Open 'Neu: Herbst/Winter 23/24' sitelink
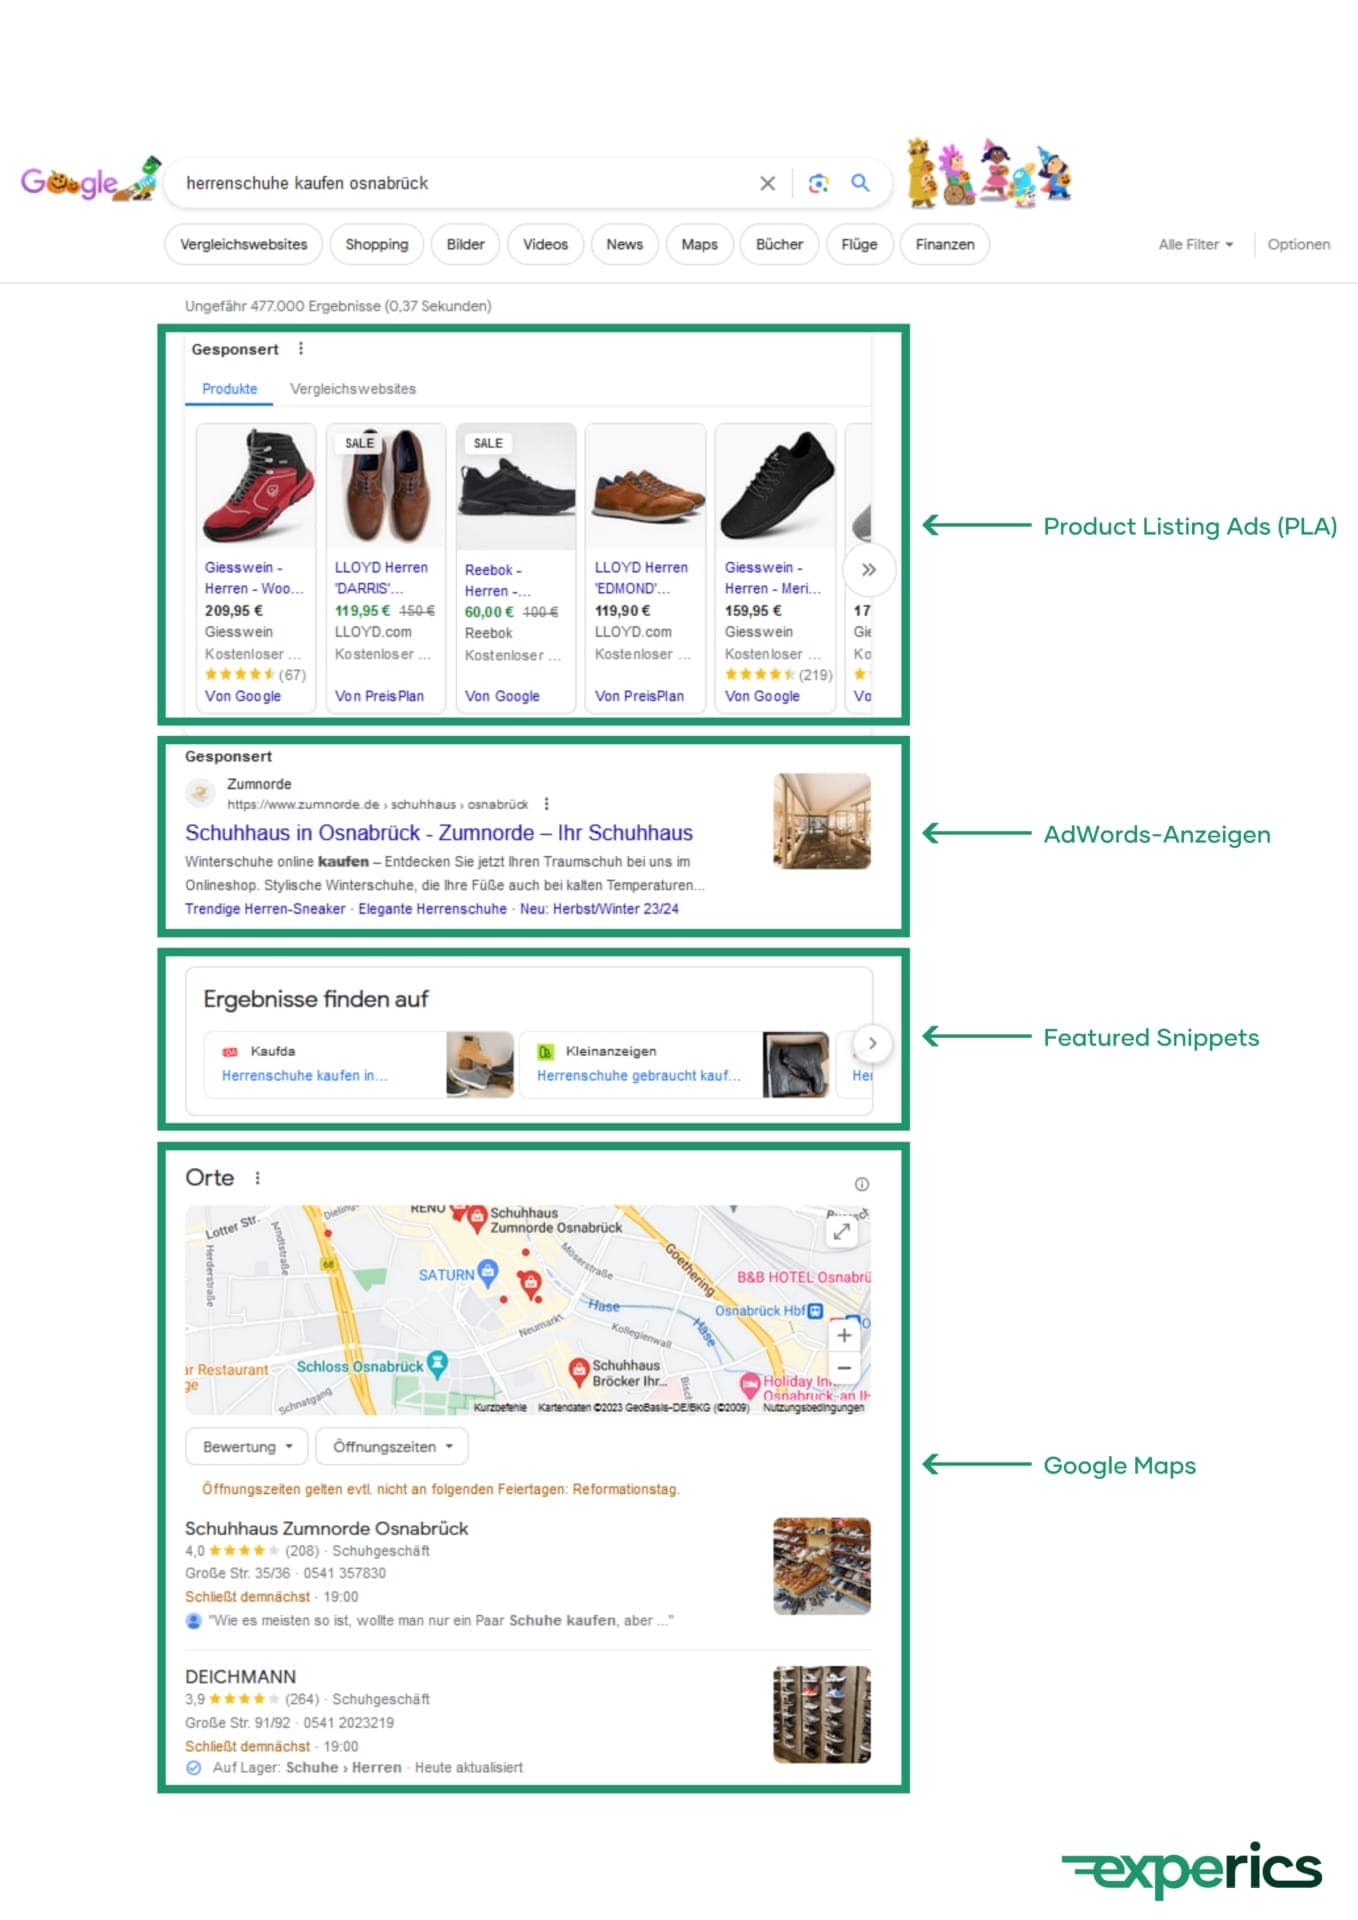Screen dimensions: 1358x1920 599,909
